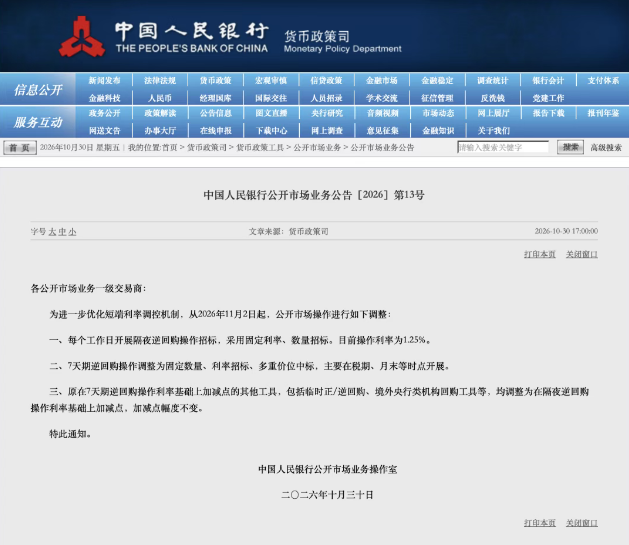Open the 银行会计 menu item
The image size is (629, 545).
point(548,81)
